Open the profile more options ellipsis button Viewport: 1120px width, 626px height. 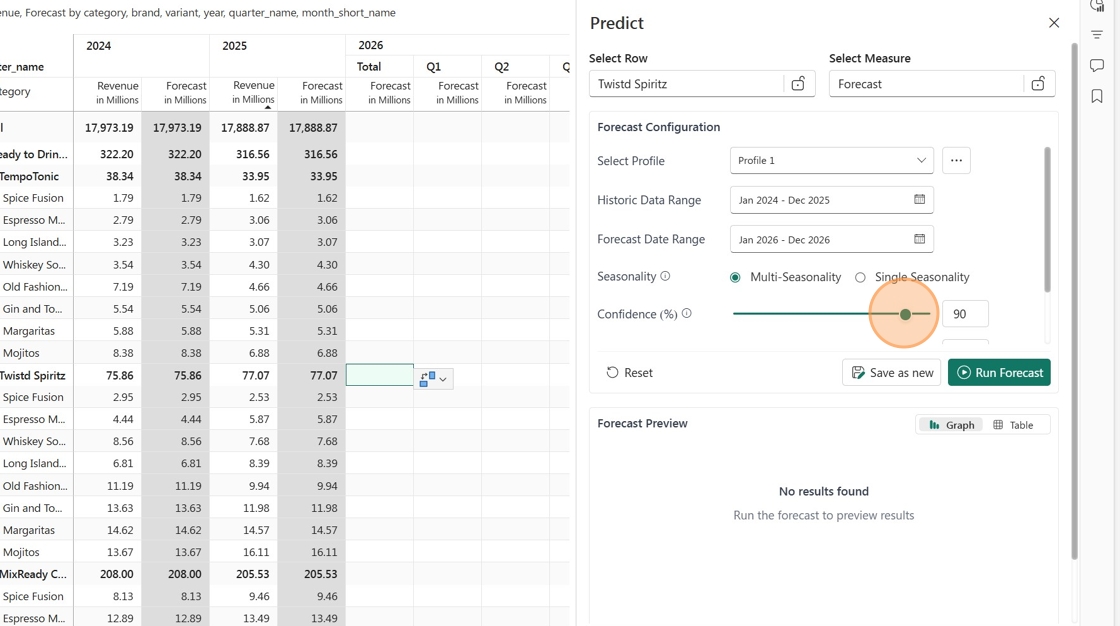pos(956,160)
